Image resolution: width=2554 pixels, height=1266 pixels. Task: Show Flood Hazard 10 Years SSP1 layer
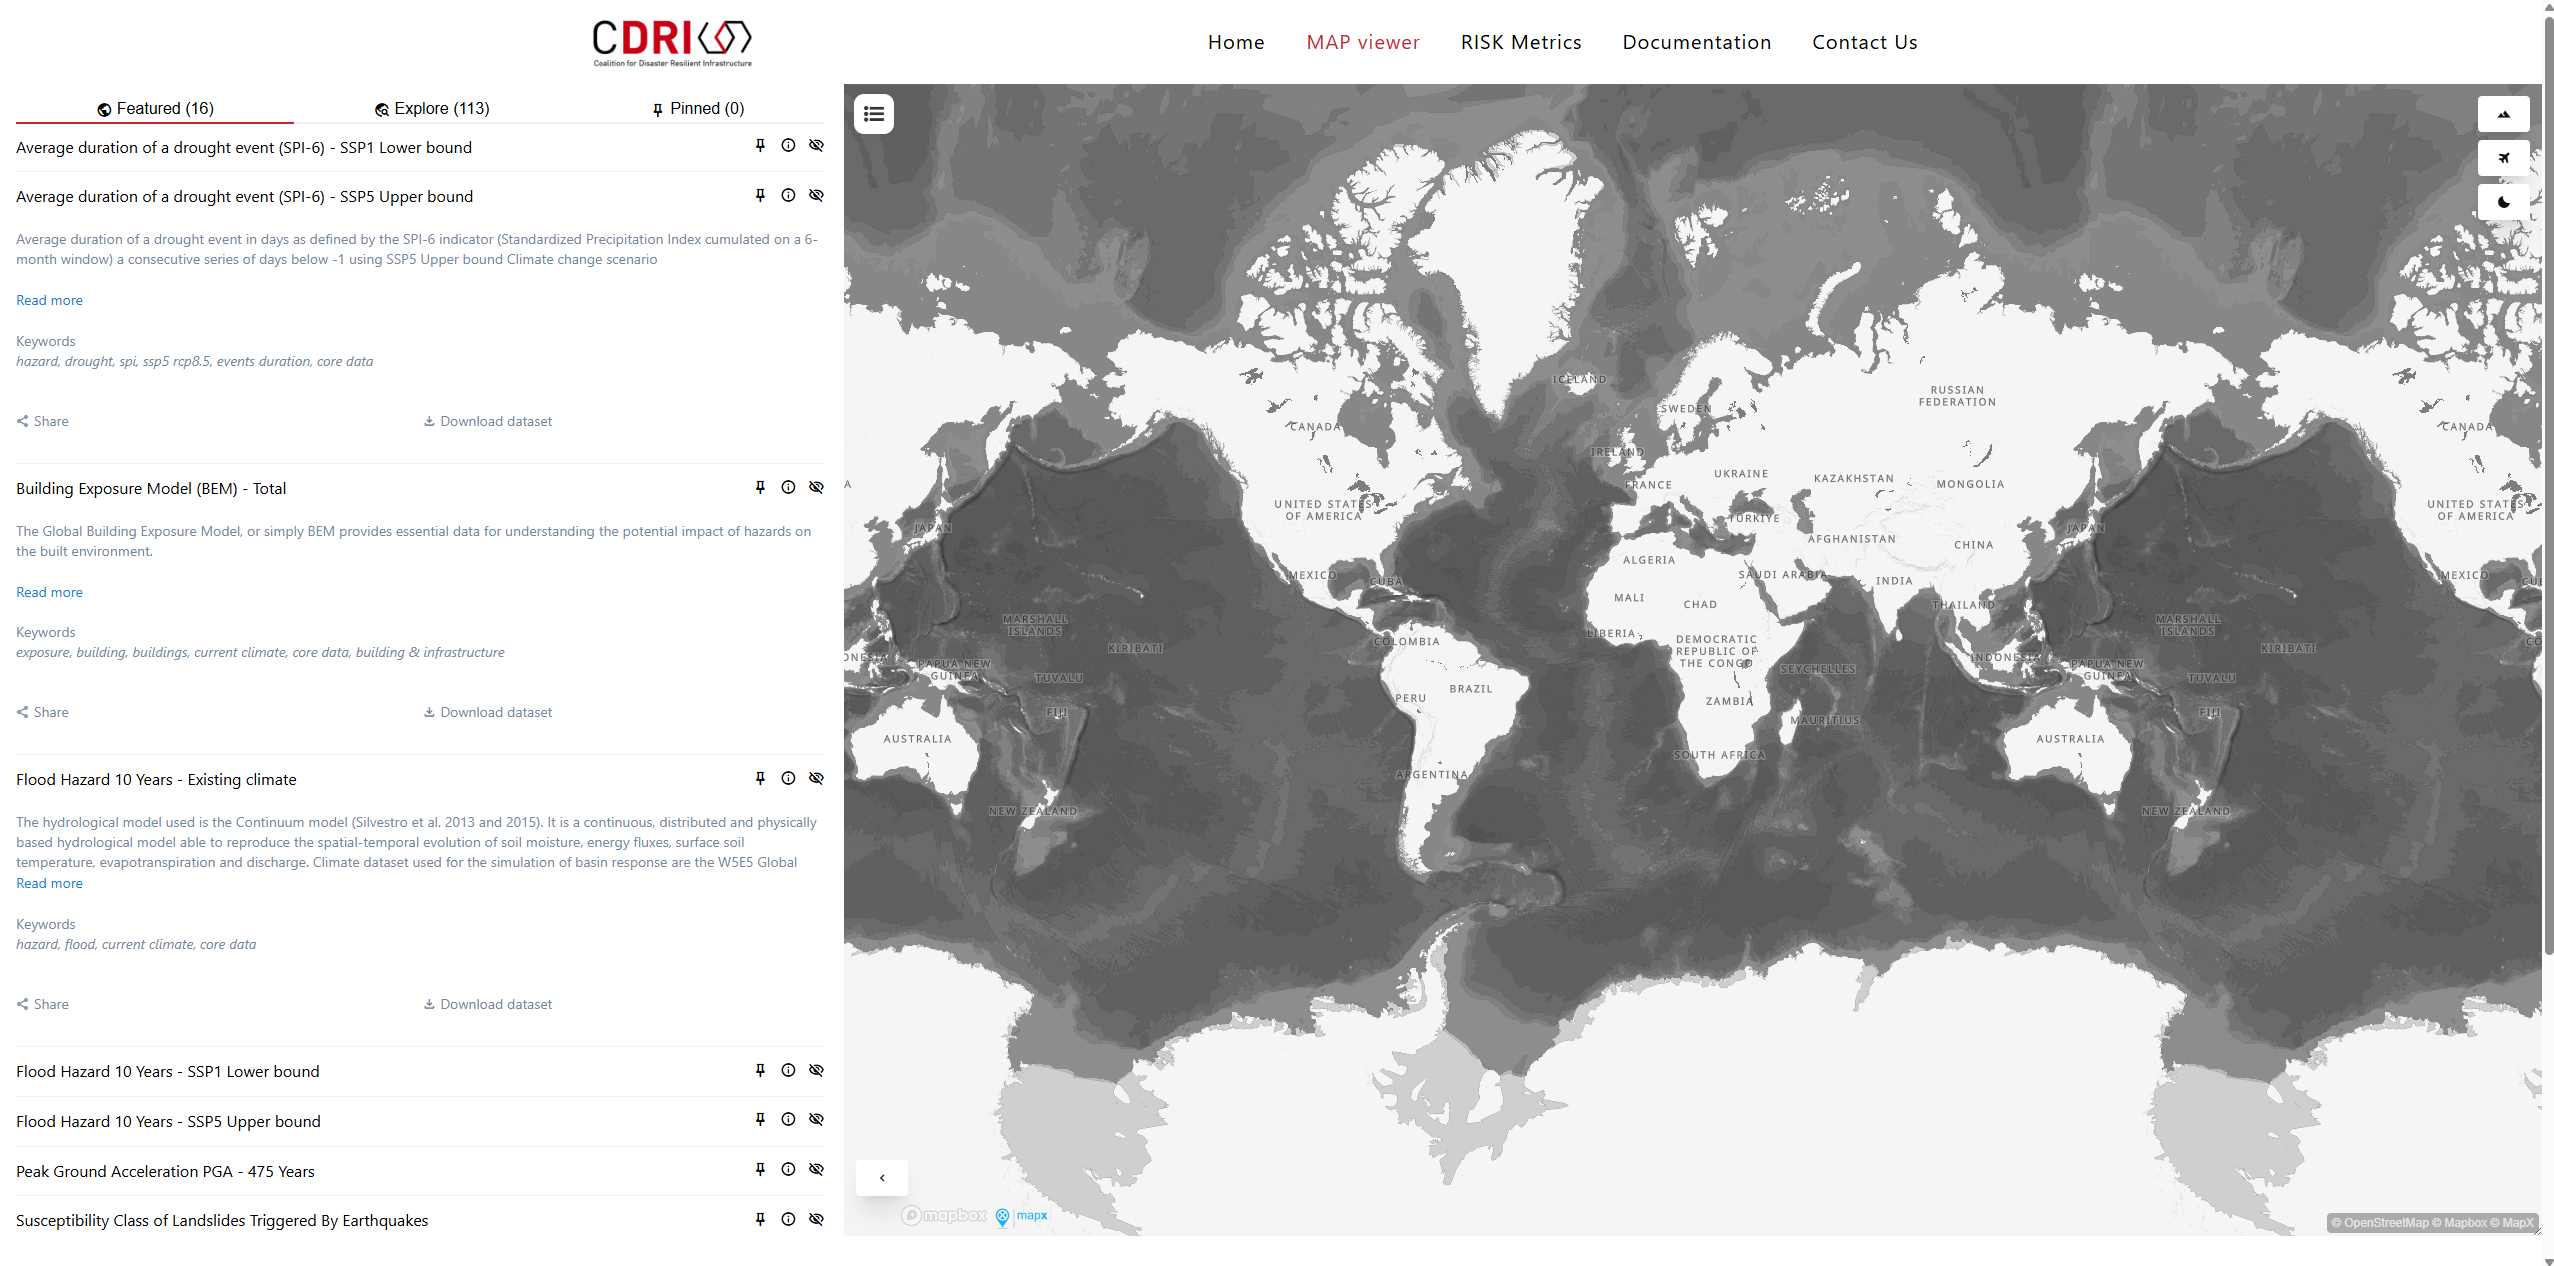pyautogui.click(x=816, y=1071)
